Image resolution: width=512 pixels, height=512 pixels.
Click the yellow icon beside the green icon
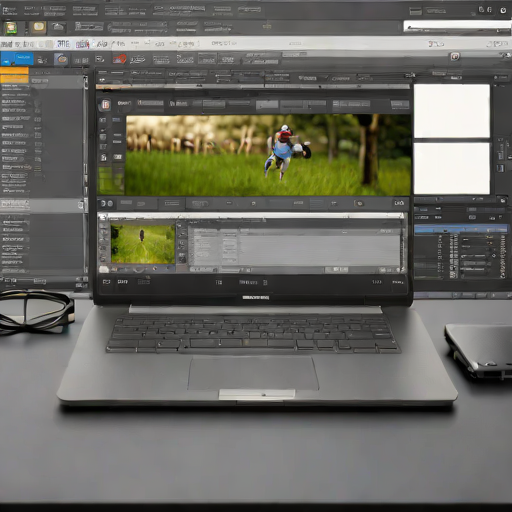pos(39,27)
